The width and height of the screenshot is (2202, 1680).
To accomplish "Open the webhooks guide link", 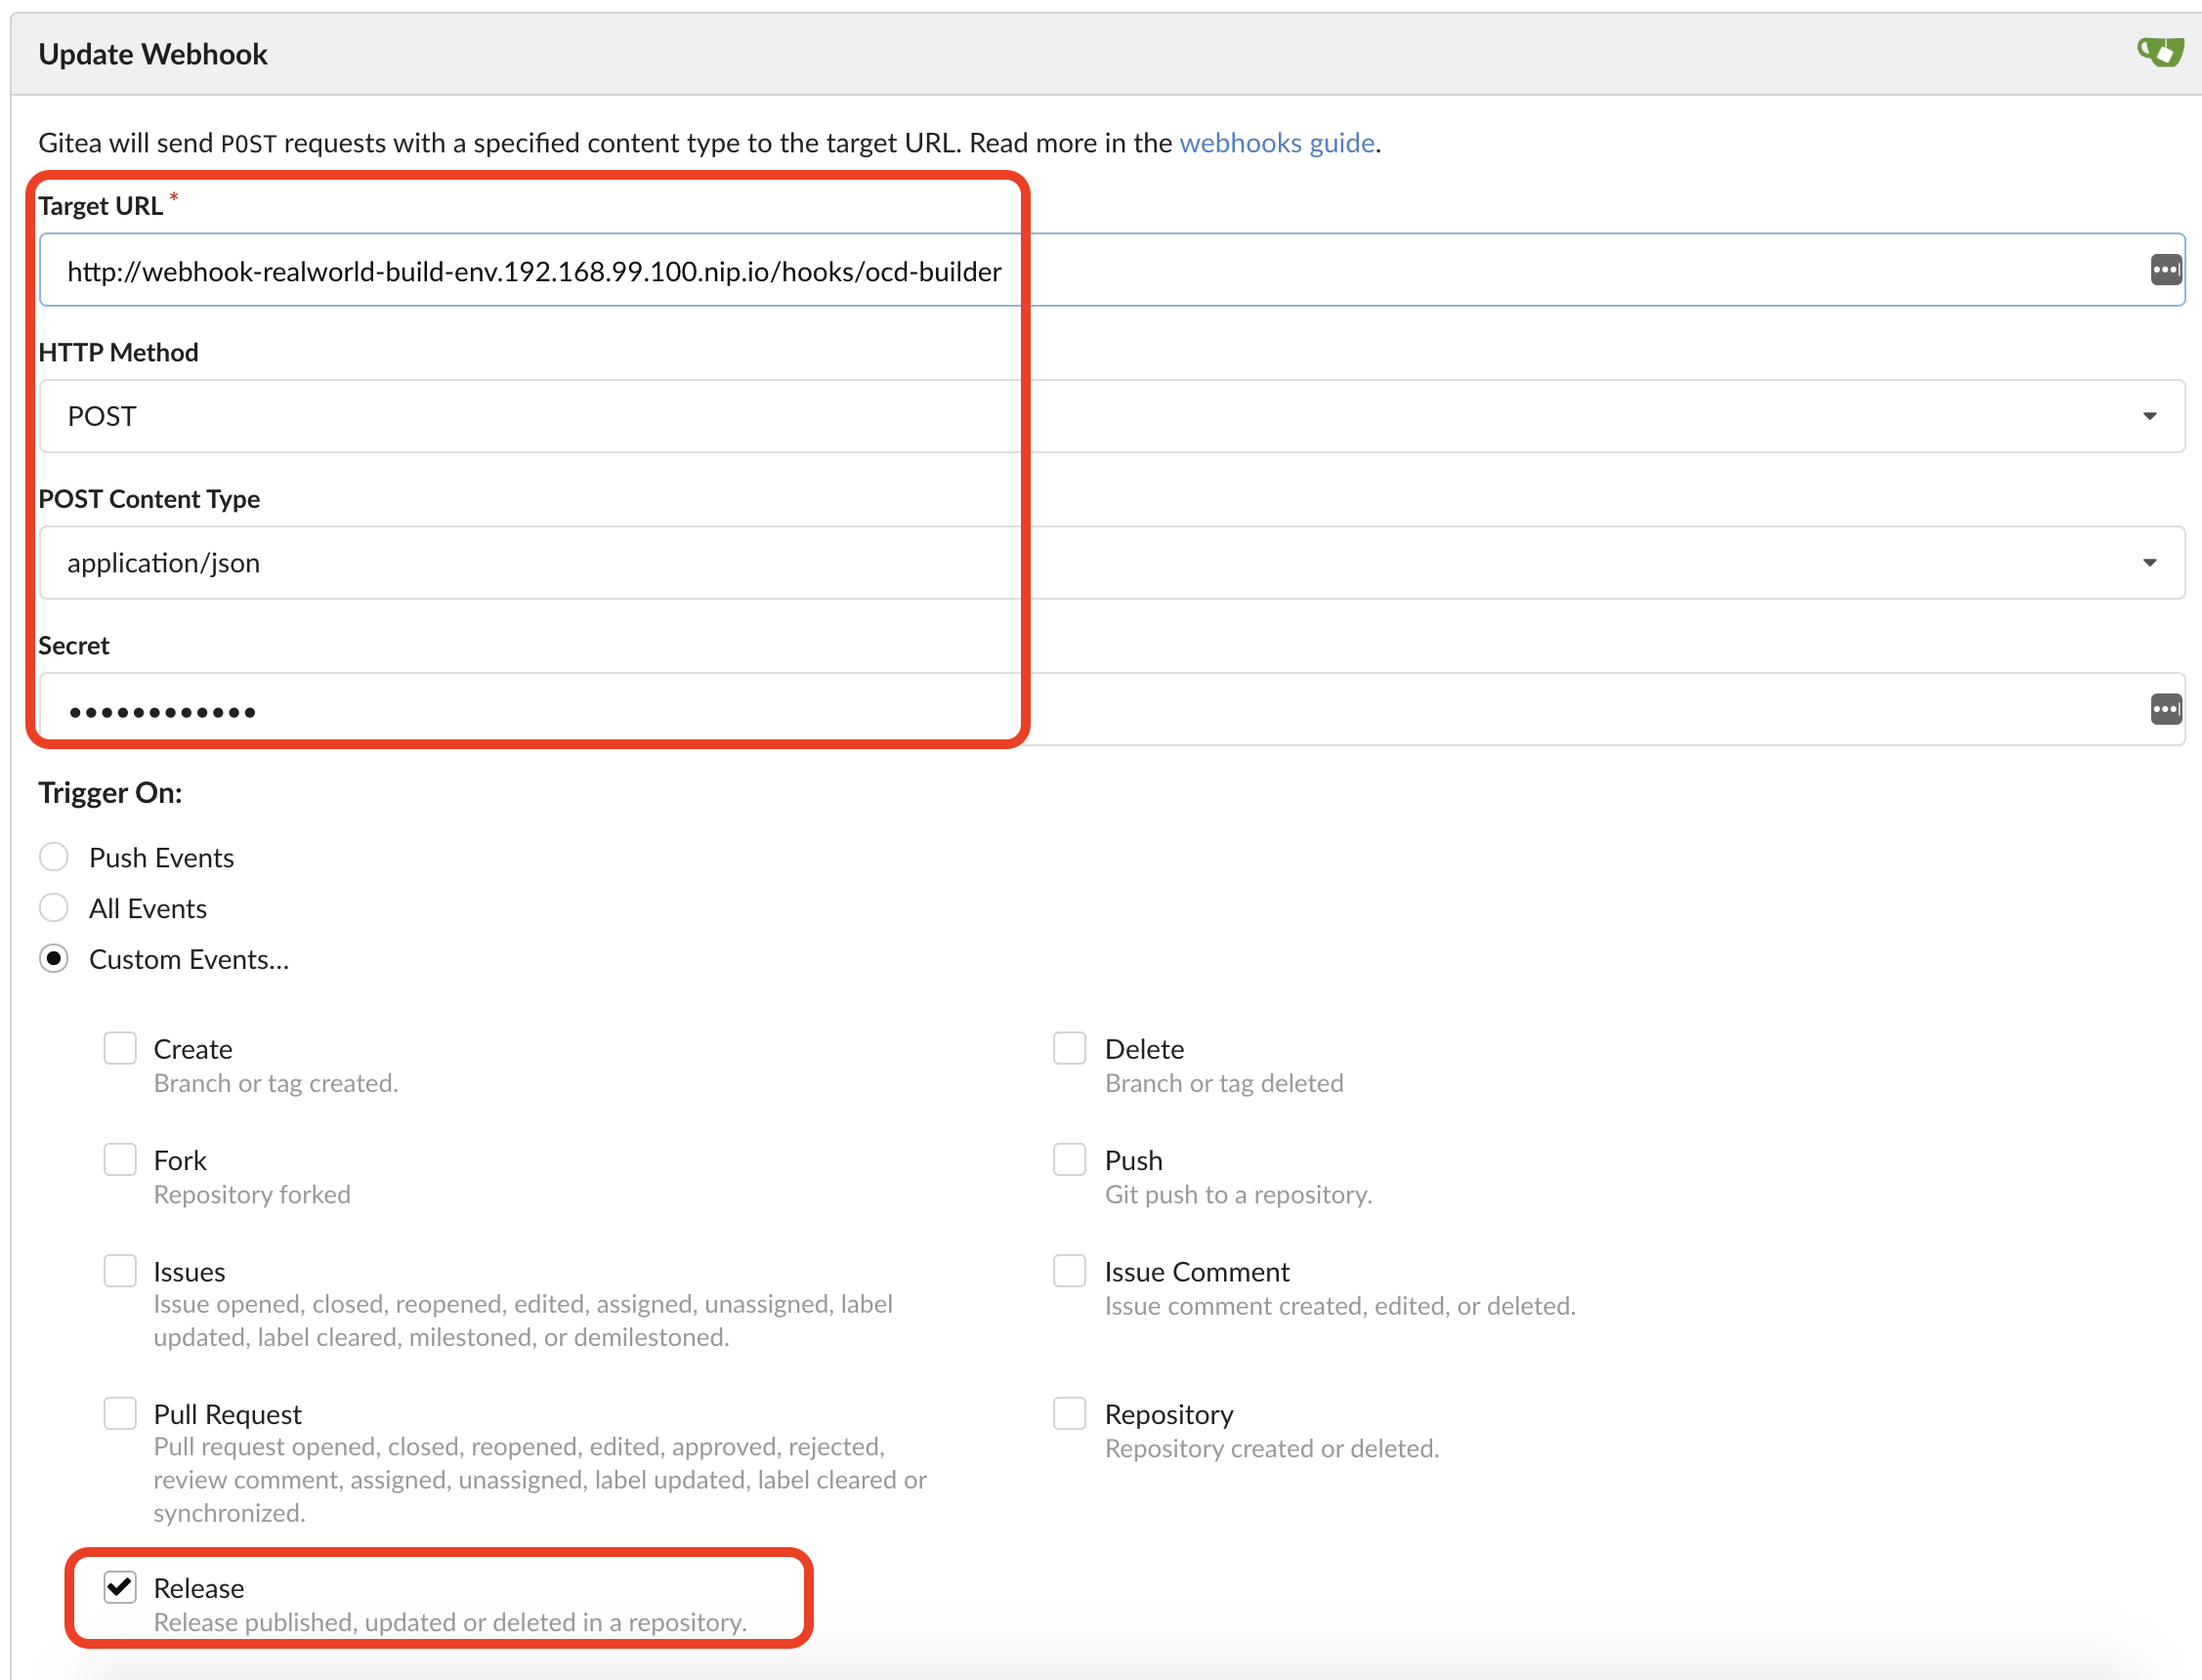I will point(1276,143).
